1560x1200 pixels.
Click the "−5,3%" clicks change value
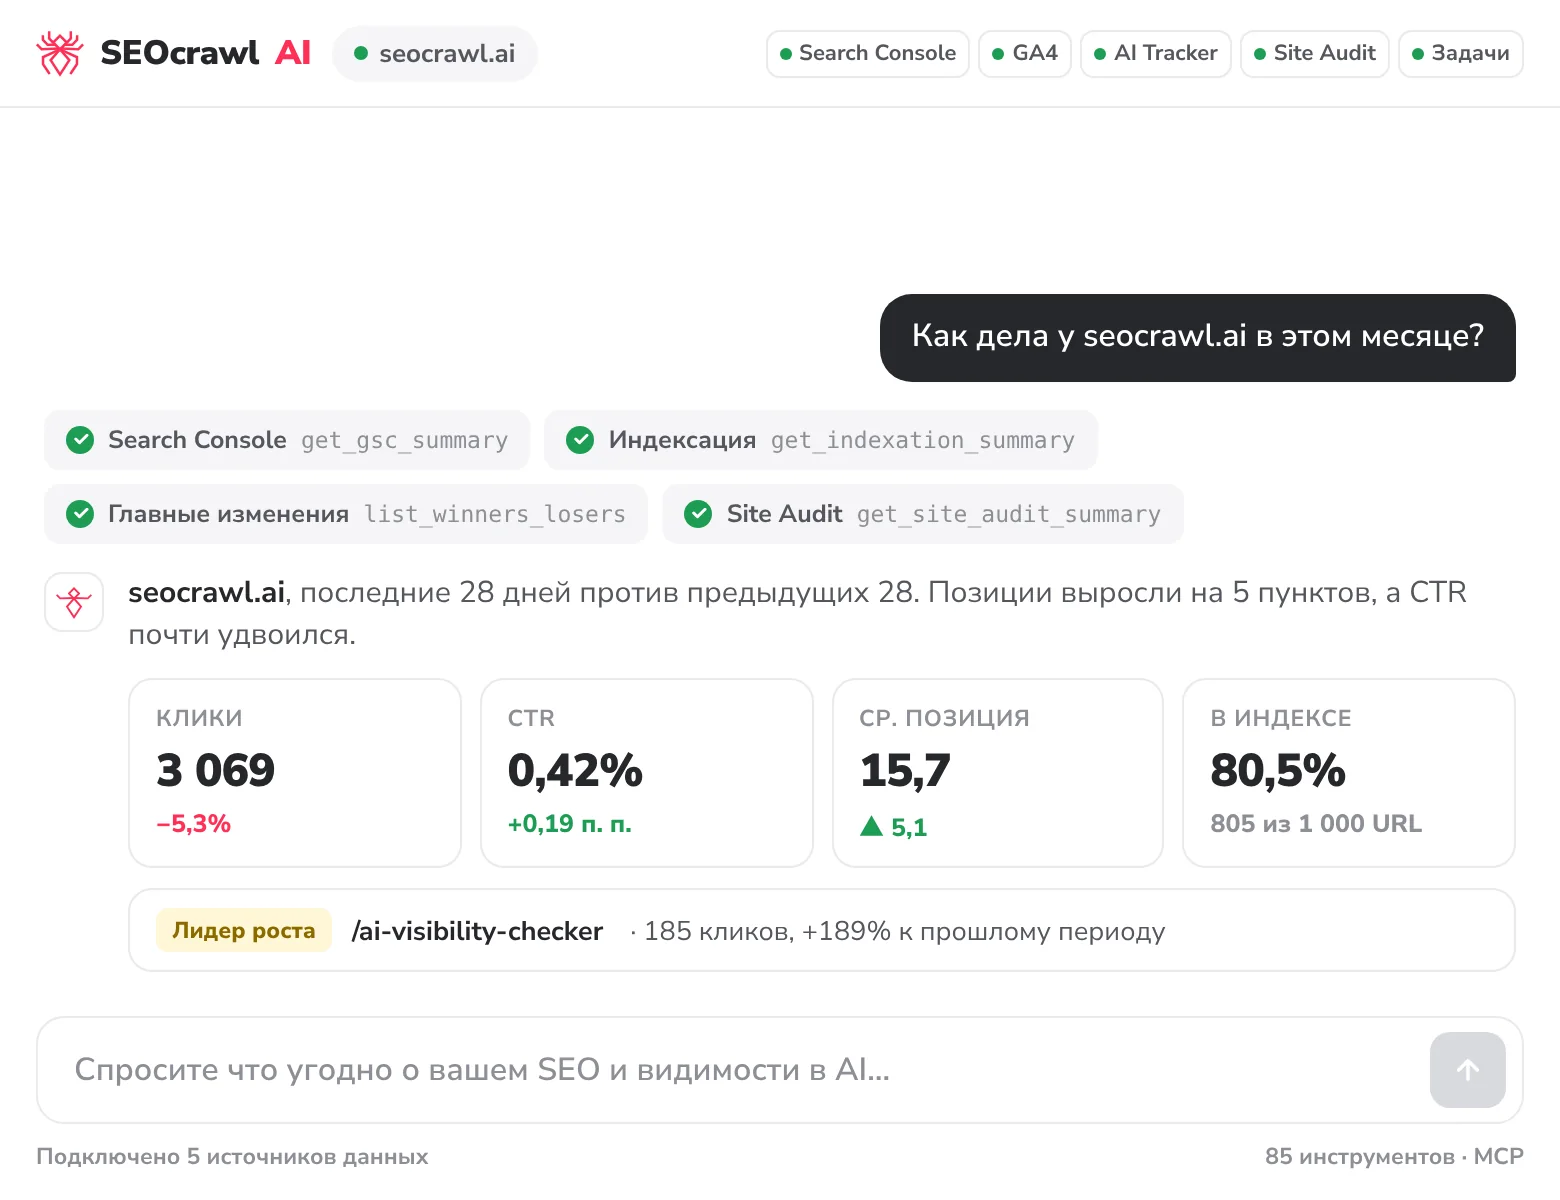[194, 824]
